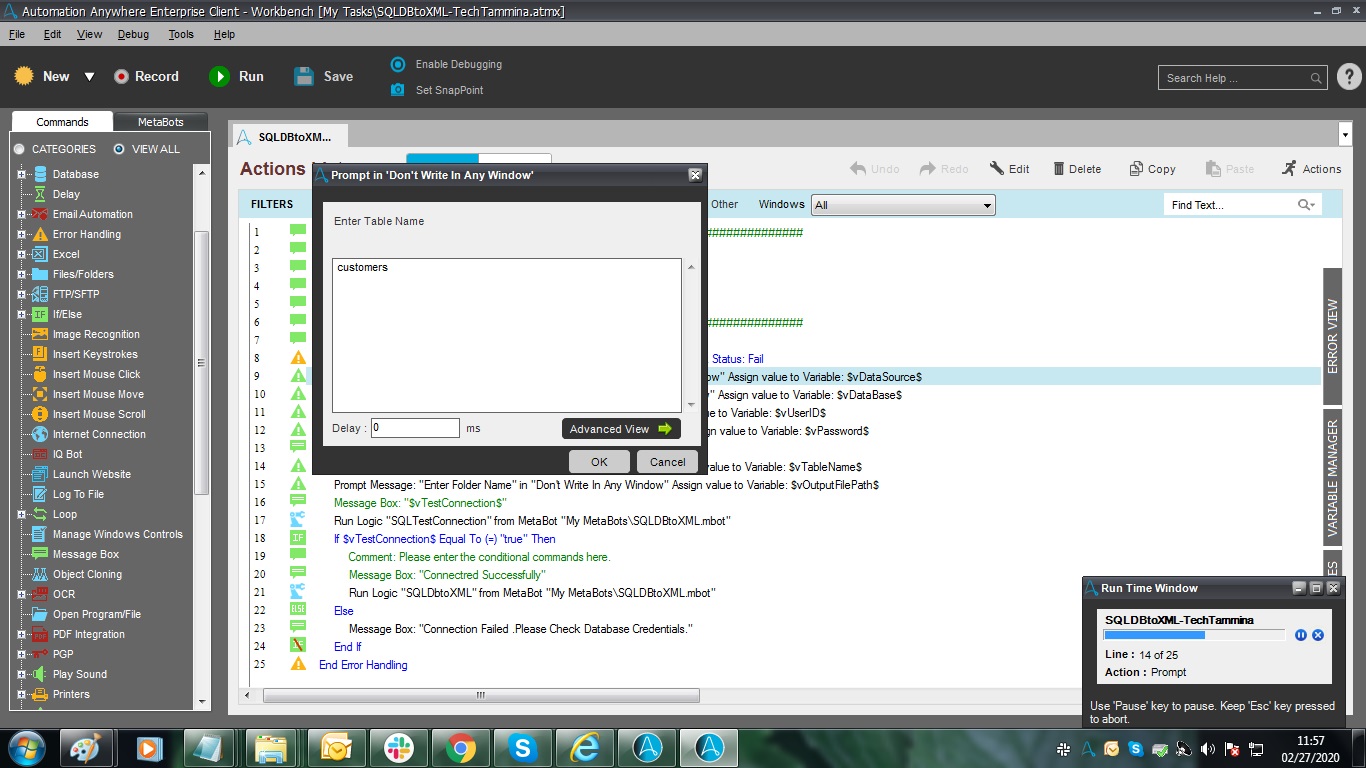Pause the bot in Run Time Window
The image size is (1366, 768).
coord(1301,635)
